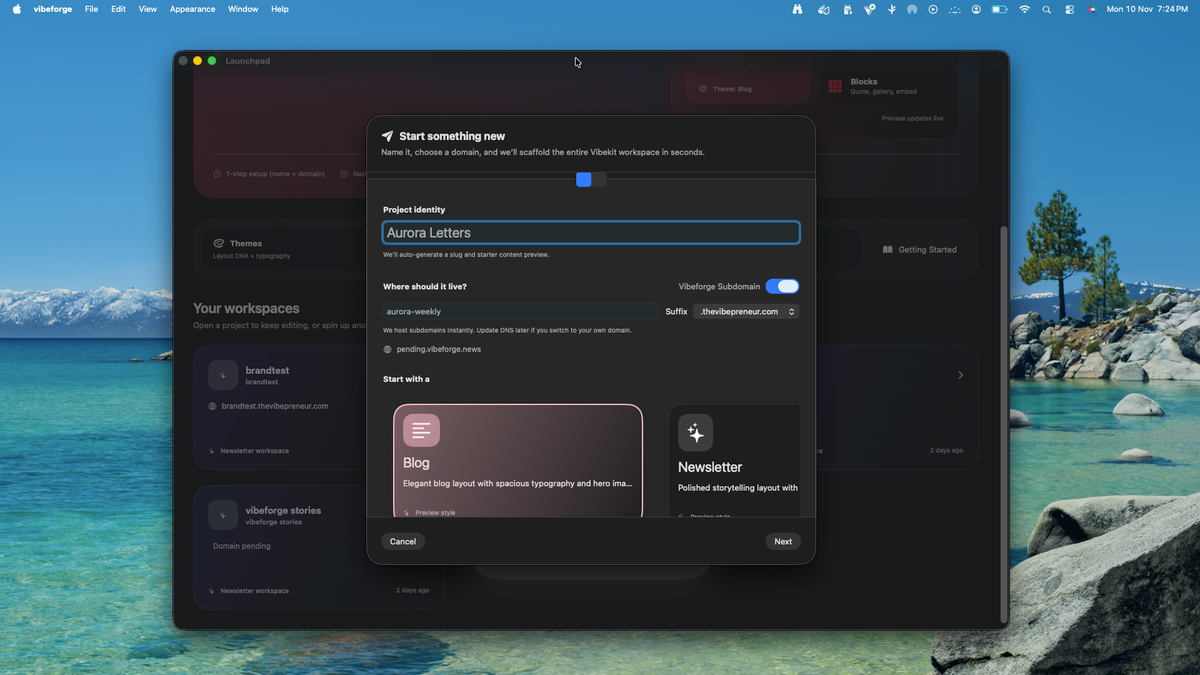Click the Newsletter sparkle icon

click(x=696, y=433)
